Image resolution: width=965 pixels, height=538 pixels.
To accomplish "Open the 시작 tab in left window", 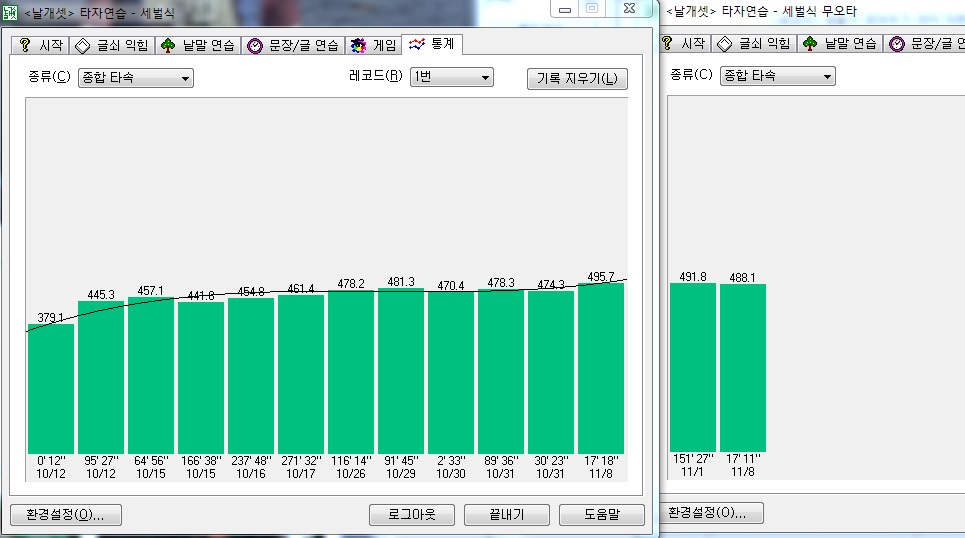I will (39, 46).
